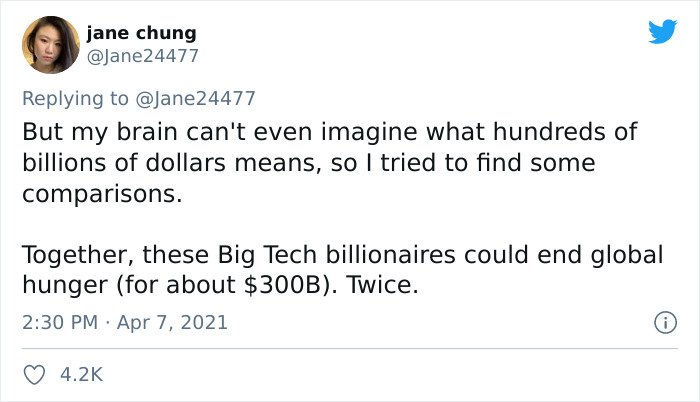This screenshot has width=700, height=402.
Task: Click the Twitter bird logo
Action: (662, 32)
